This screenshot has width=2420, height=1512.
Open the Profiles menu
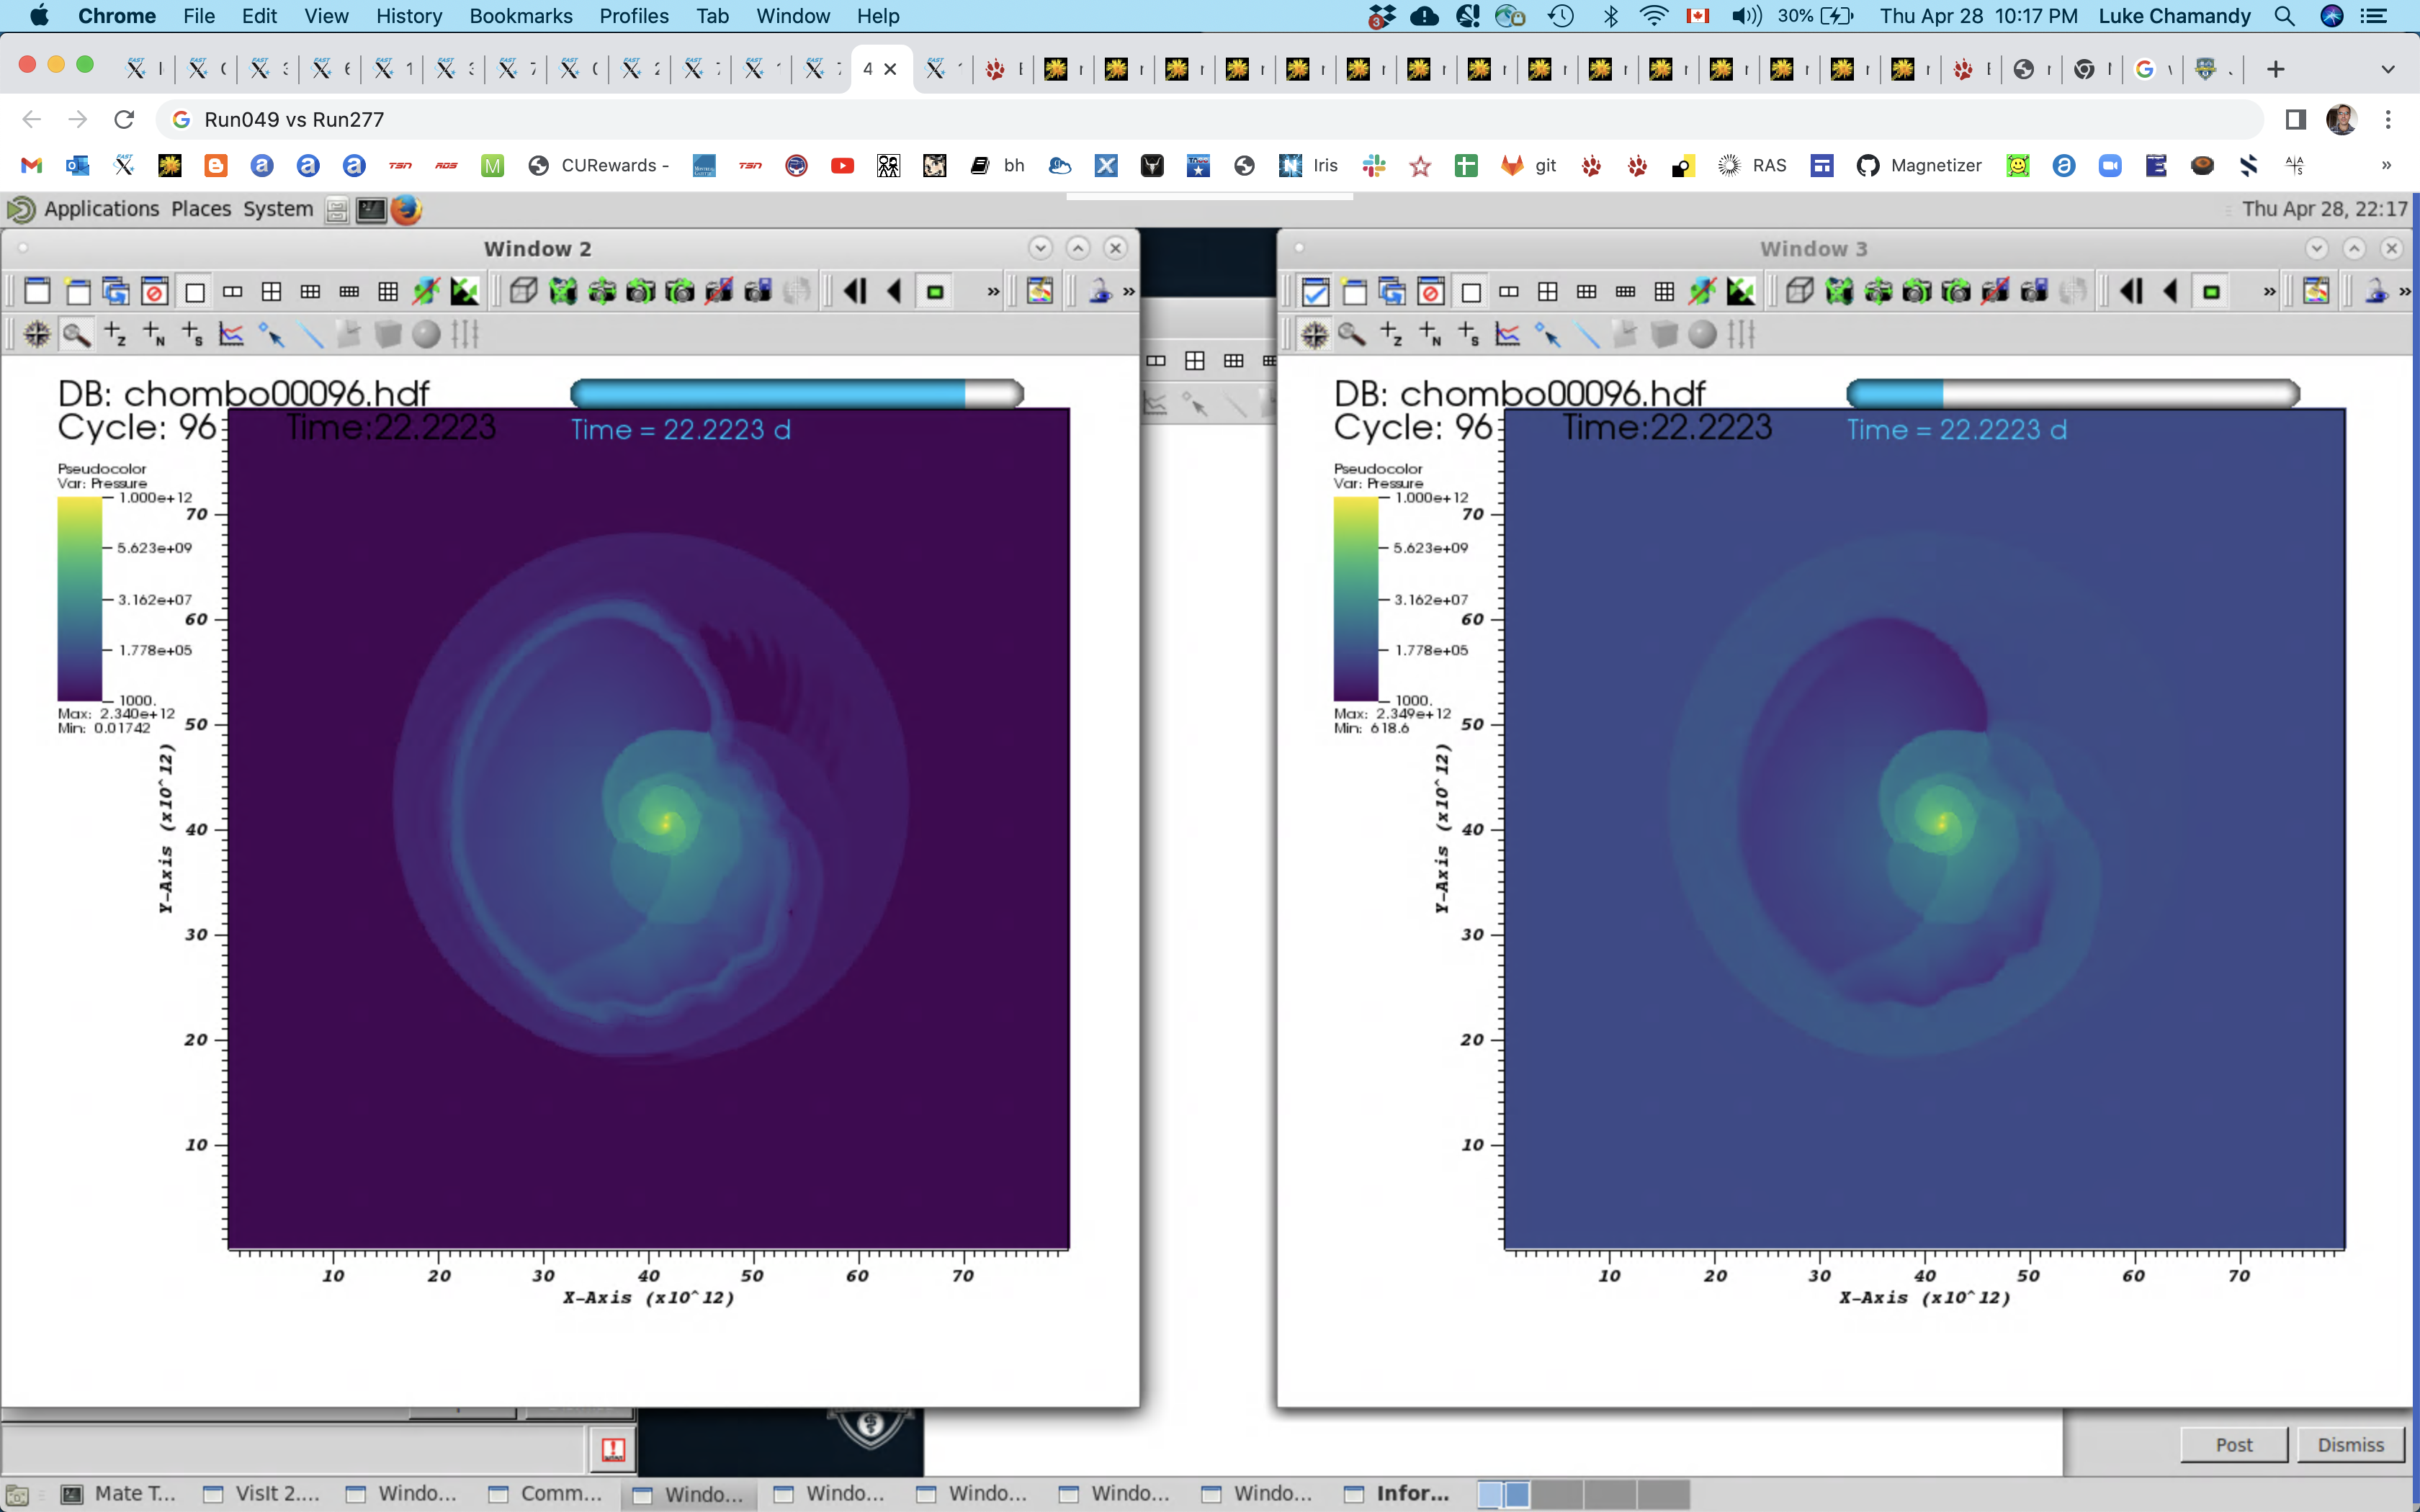point(634,16)
